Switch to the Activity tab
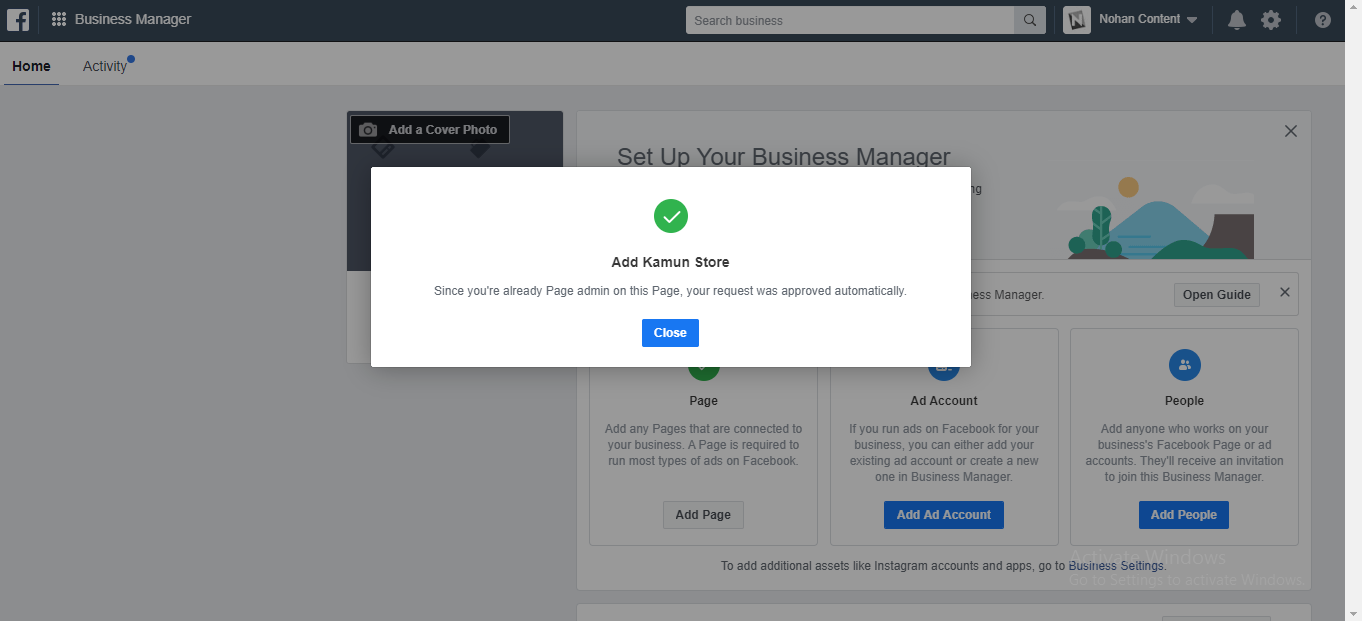The image size is (1362, 621). click(x=105, y=66)
